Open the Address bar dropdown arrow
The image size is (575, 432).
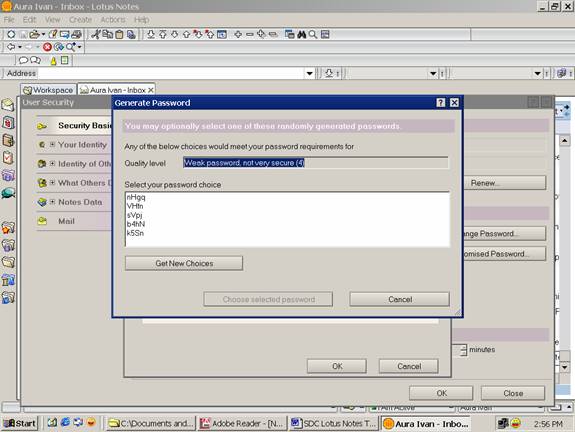tap(310, 73)
